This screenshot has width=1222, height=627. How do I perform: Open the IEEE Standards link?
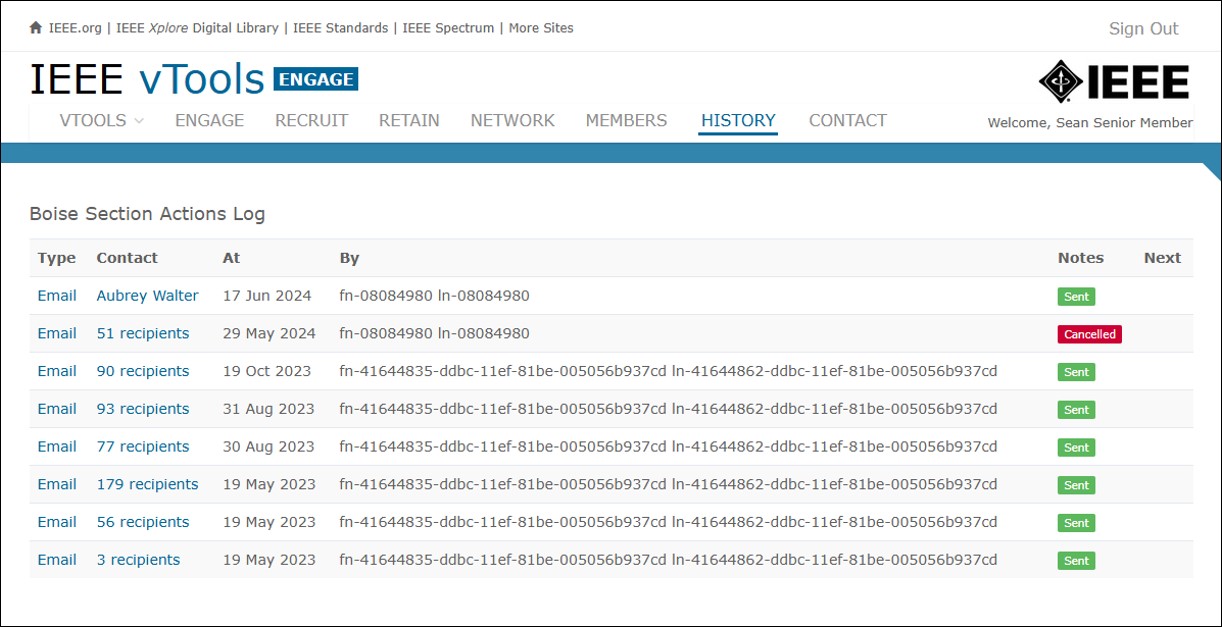tap(340, 28)
